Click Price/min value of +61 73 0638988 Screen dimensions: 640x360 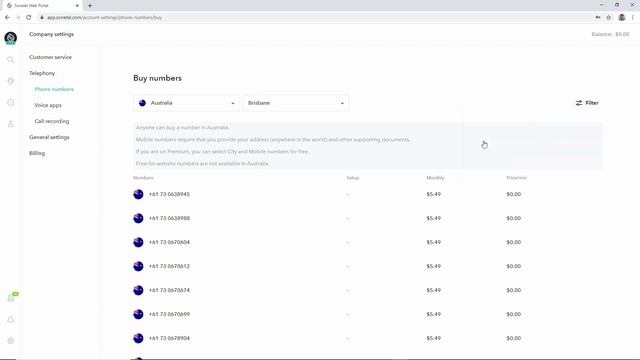pos(513,218)
